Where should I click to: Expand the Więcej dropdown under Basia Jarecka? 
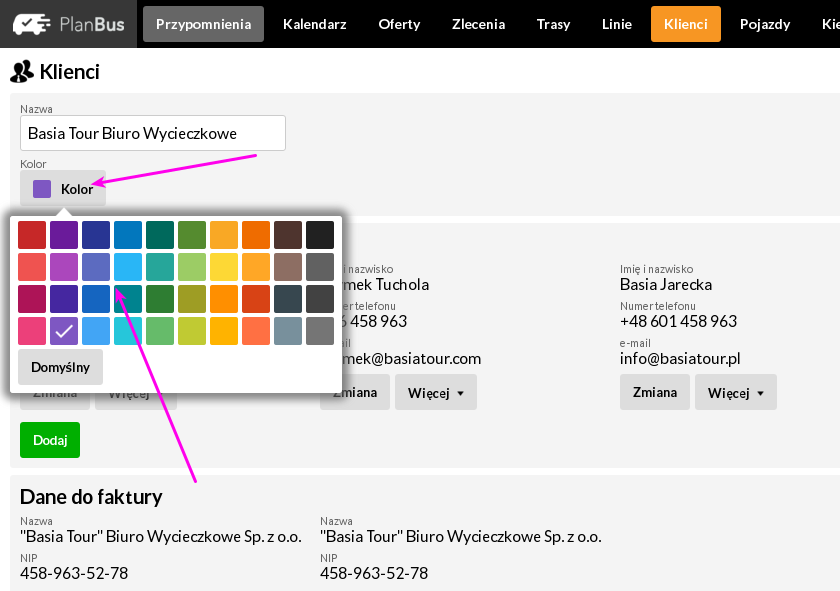[x=736, y=392]
